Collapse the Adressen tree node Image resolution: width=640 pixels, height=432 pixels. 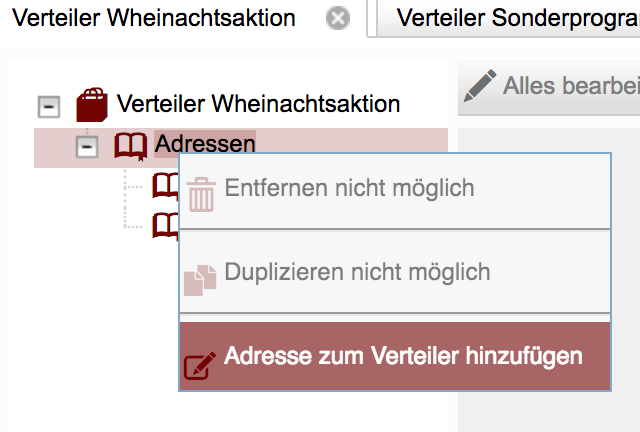pyautogui.click(x=87, y=147)
